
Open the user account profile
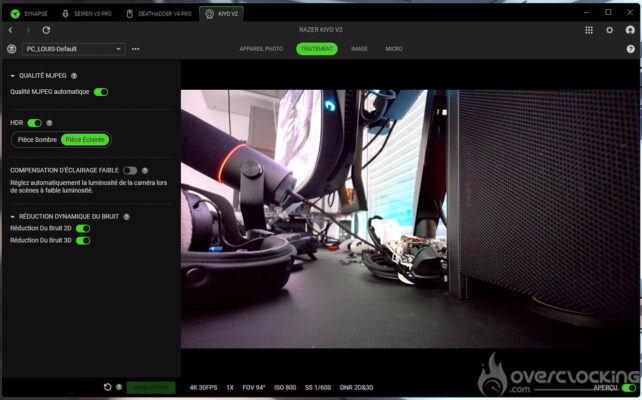tap(630, 30)
